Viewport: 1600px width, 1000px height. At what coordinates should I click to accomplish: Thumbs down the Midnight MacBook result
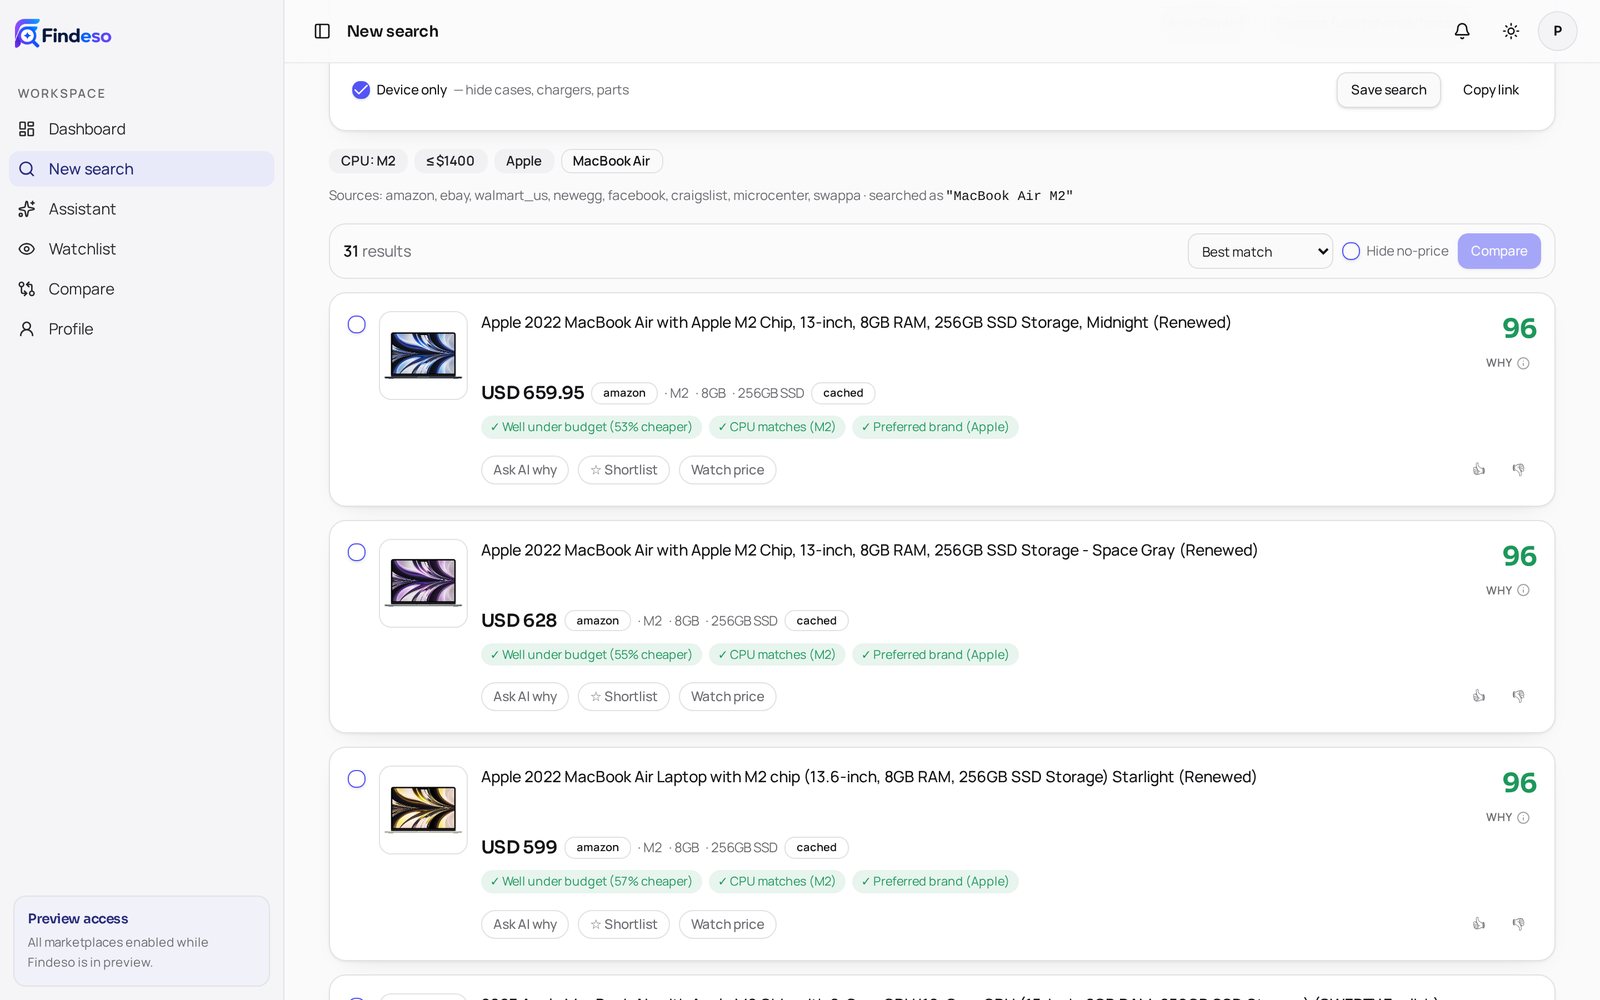(x=1518, y=469)
